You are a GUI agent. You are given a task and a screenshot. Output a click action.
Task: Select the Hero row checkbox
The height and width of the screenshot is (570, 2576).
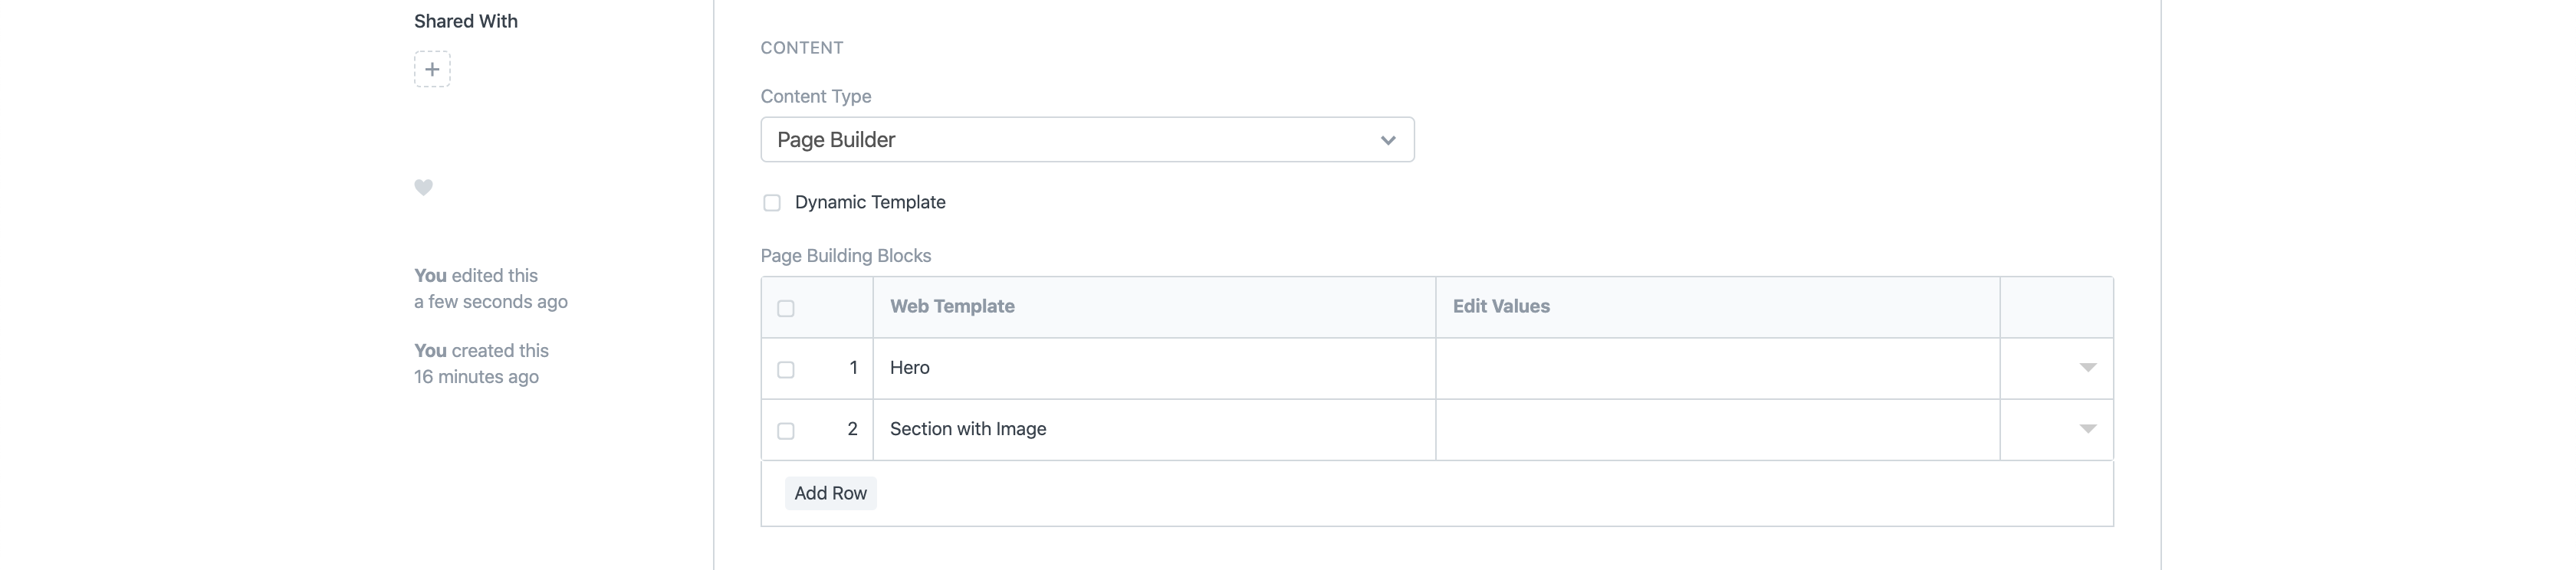786,370
